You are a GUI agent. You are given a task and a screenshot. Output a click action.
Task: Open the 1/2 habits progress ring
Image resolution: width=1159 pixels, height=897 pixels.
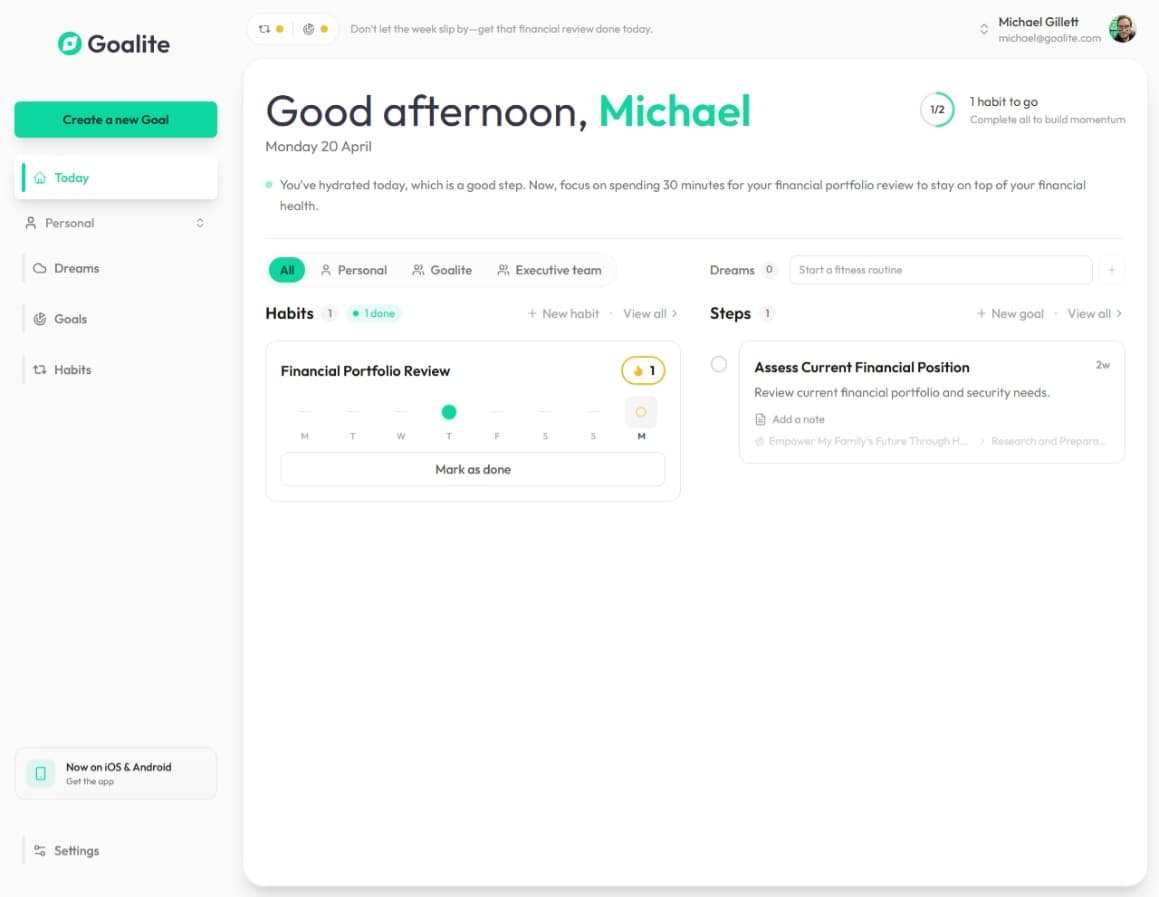(x=937, y=110)
